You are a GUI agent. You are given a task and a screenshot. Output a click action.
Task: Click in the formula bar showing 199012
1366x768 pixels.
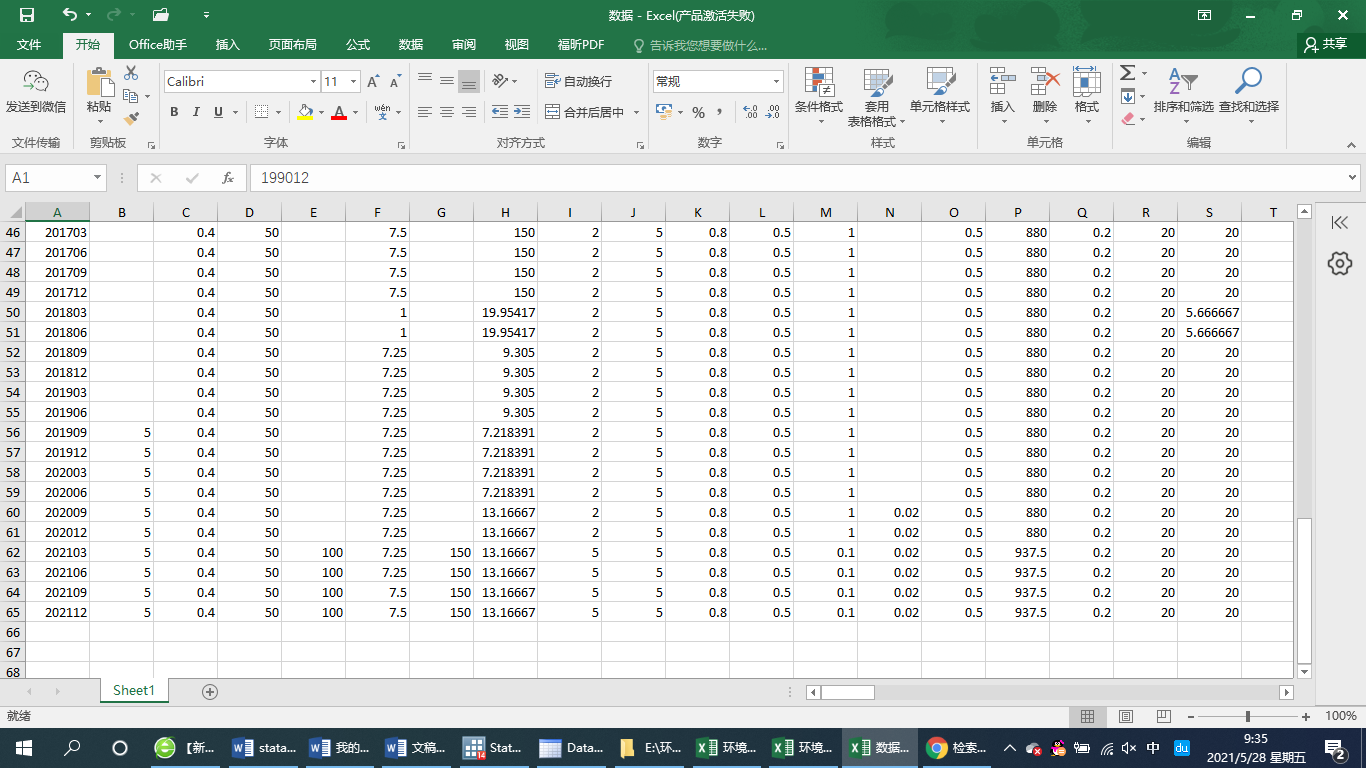coord(797,178)
